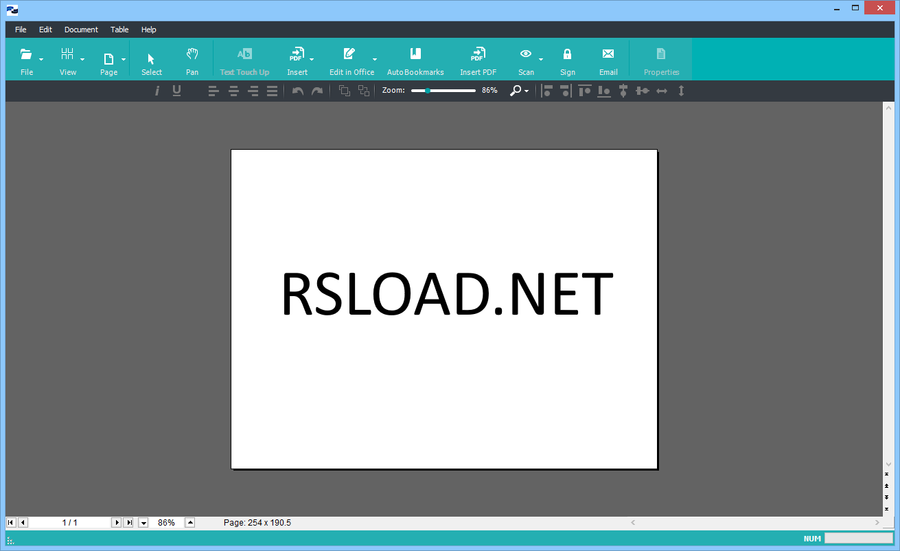This screenshot has width=900, height=551.
Task: Click the Insert PDF arrow icon
Action: click(297, 54)
